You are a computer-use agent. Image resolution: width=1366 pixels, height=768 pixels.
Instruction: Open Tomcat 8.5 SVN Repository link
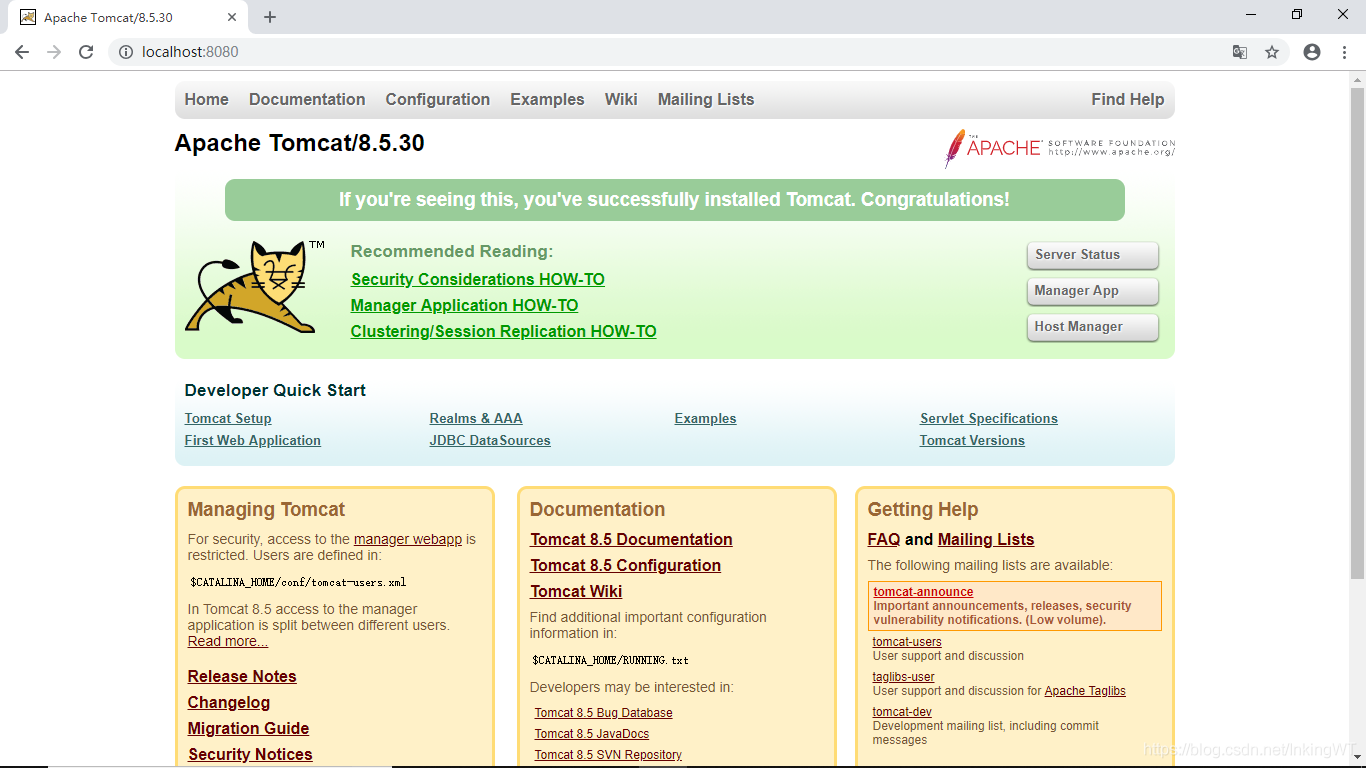click(x=608, y=755)
